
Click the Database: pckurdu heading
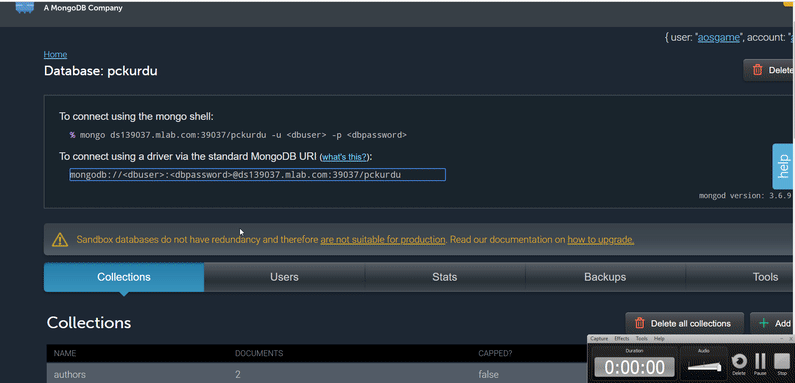[x=100, y=71]
